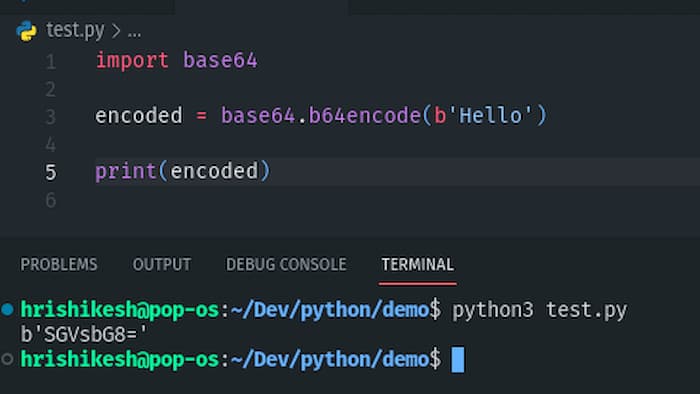Screen dimensions: 700x394
Task: Click the 'encoded' variable on line 3
Action: coord(139,116)
